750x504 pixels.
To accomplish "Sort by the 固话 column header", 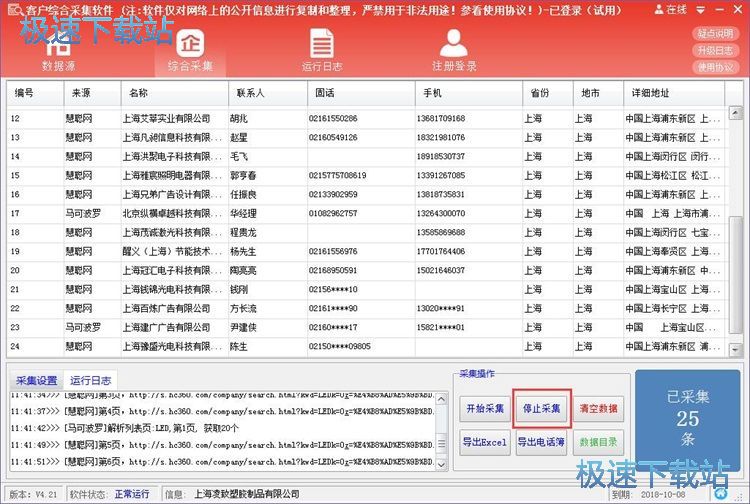I will [361, 93].
